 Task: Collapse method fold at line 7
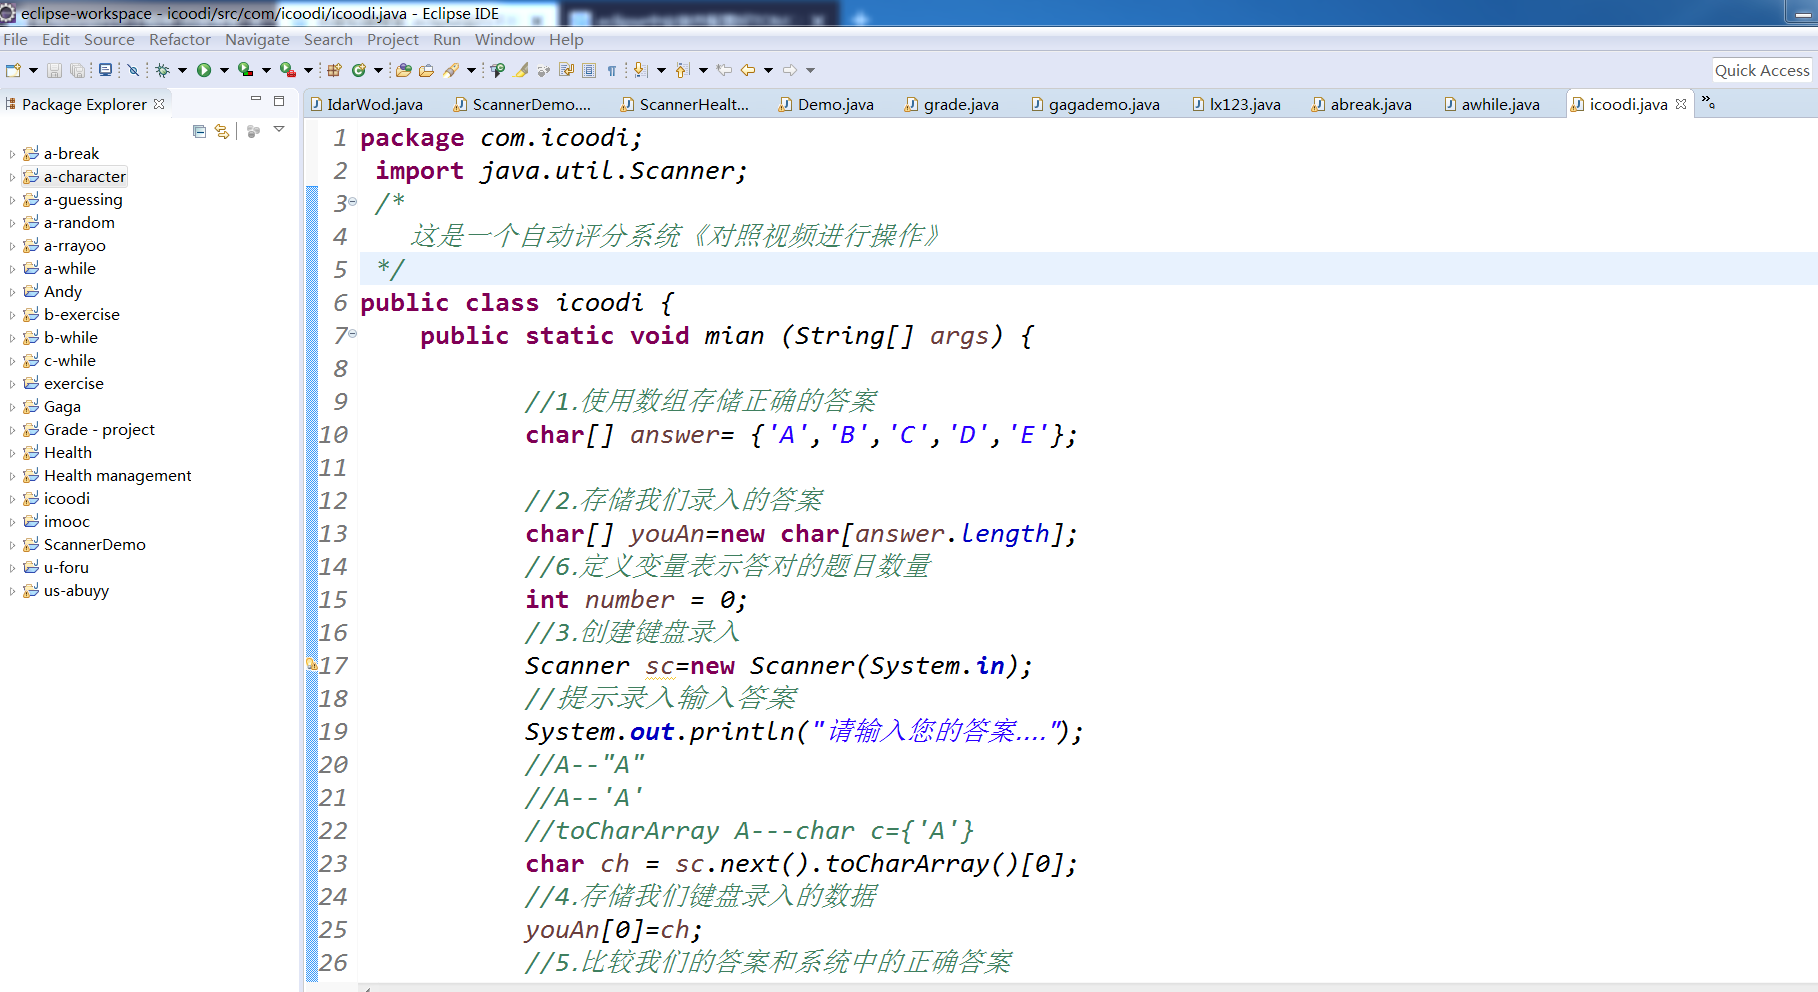click(352, 333)
